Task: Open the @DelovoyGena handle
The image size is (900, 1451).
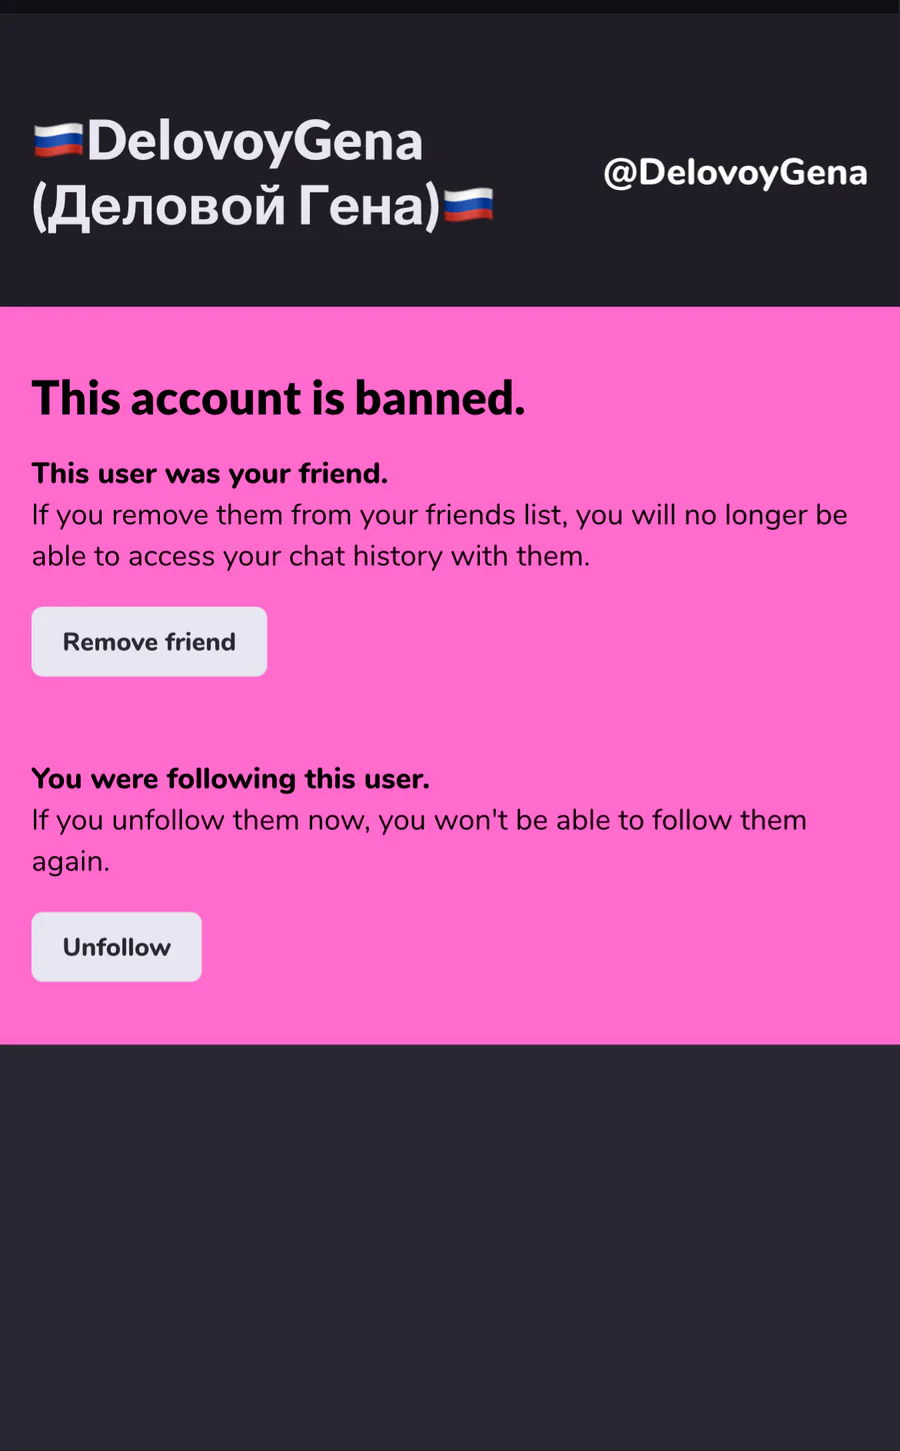Action: coord(735,172)
